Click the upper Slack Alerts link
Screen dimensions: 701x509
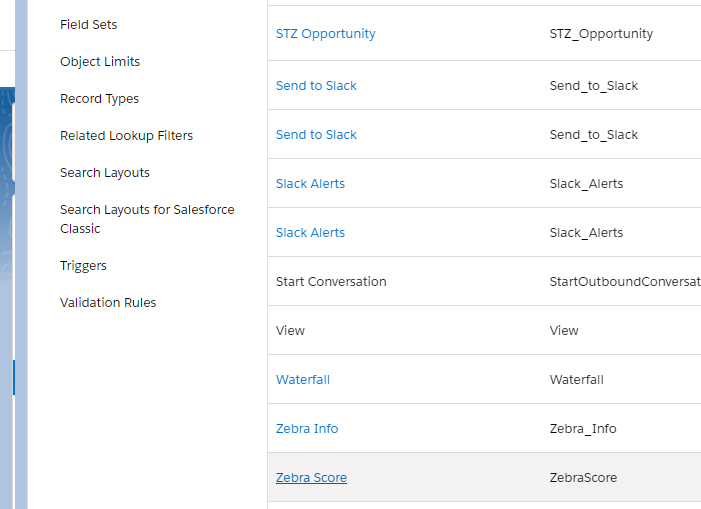pos(310,184)
